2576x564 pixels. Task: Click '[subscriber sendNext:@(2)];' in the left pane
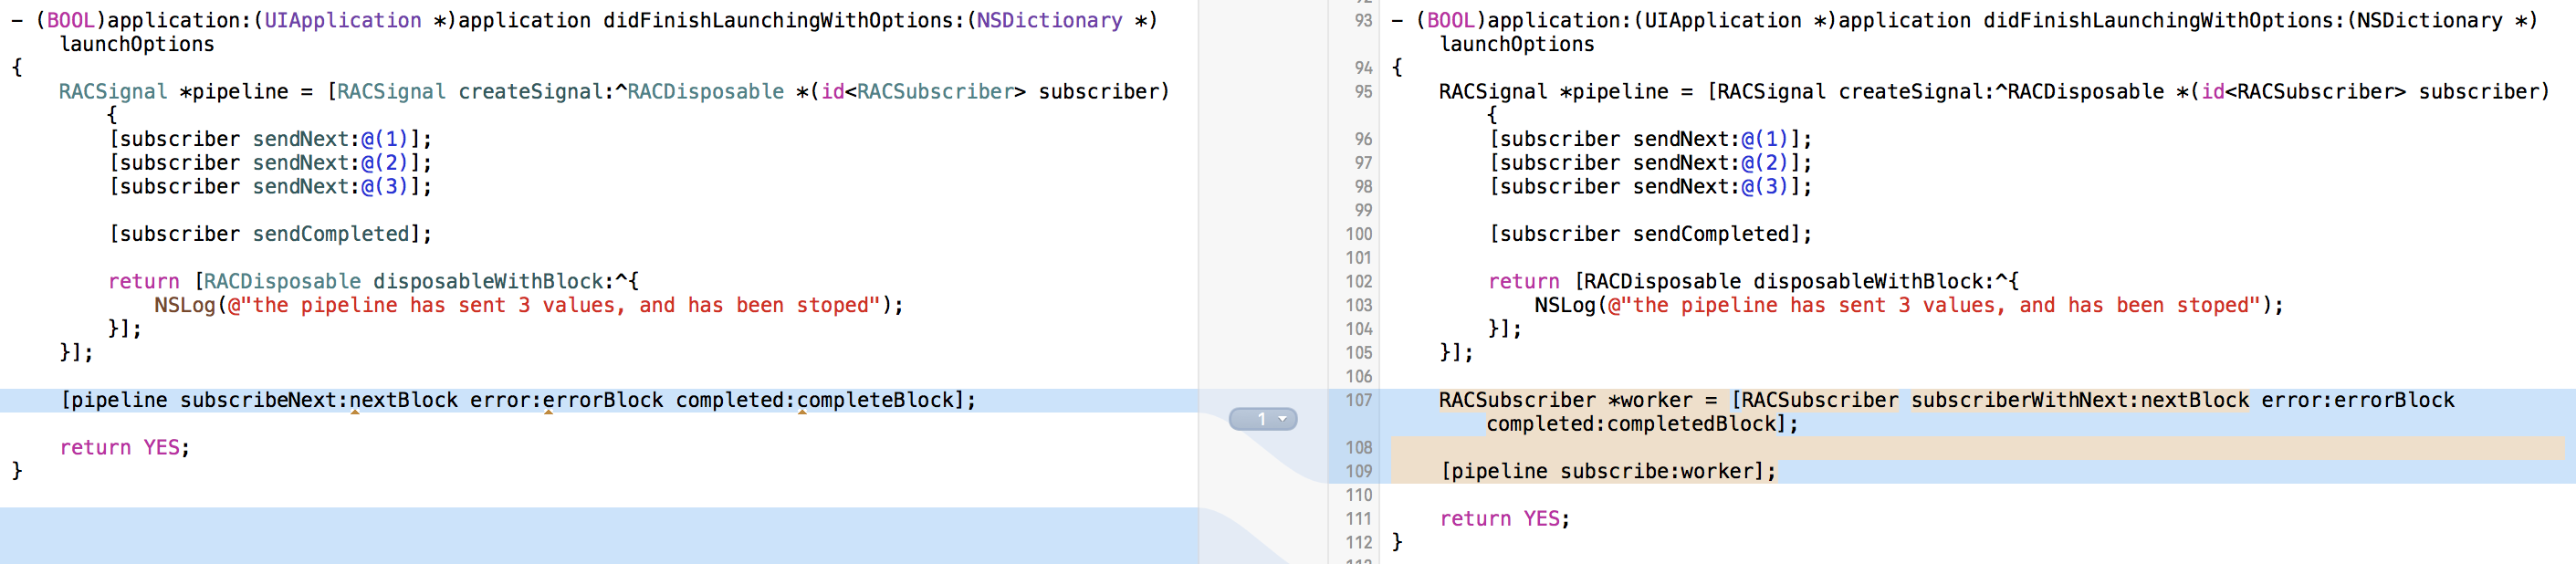point(270,163)
